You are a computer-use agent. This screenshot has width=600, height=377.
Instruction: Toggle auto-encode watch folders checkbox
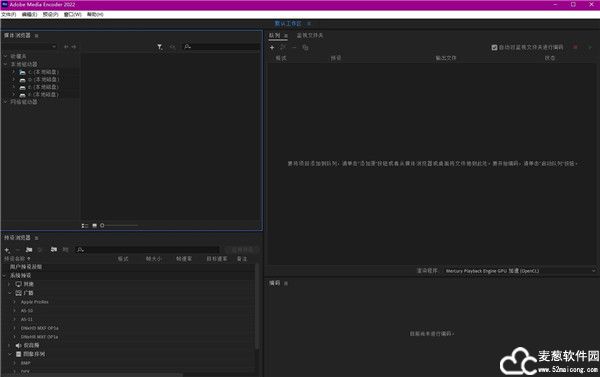tap(494, 47)
